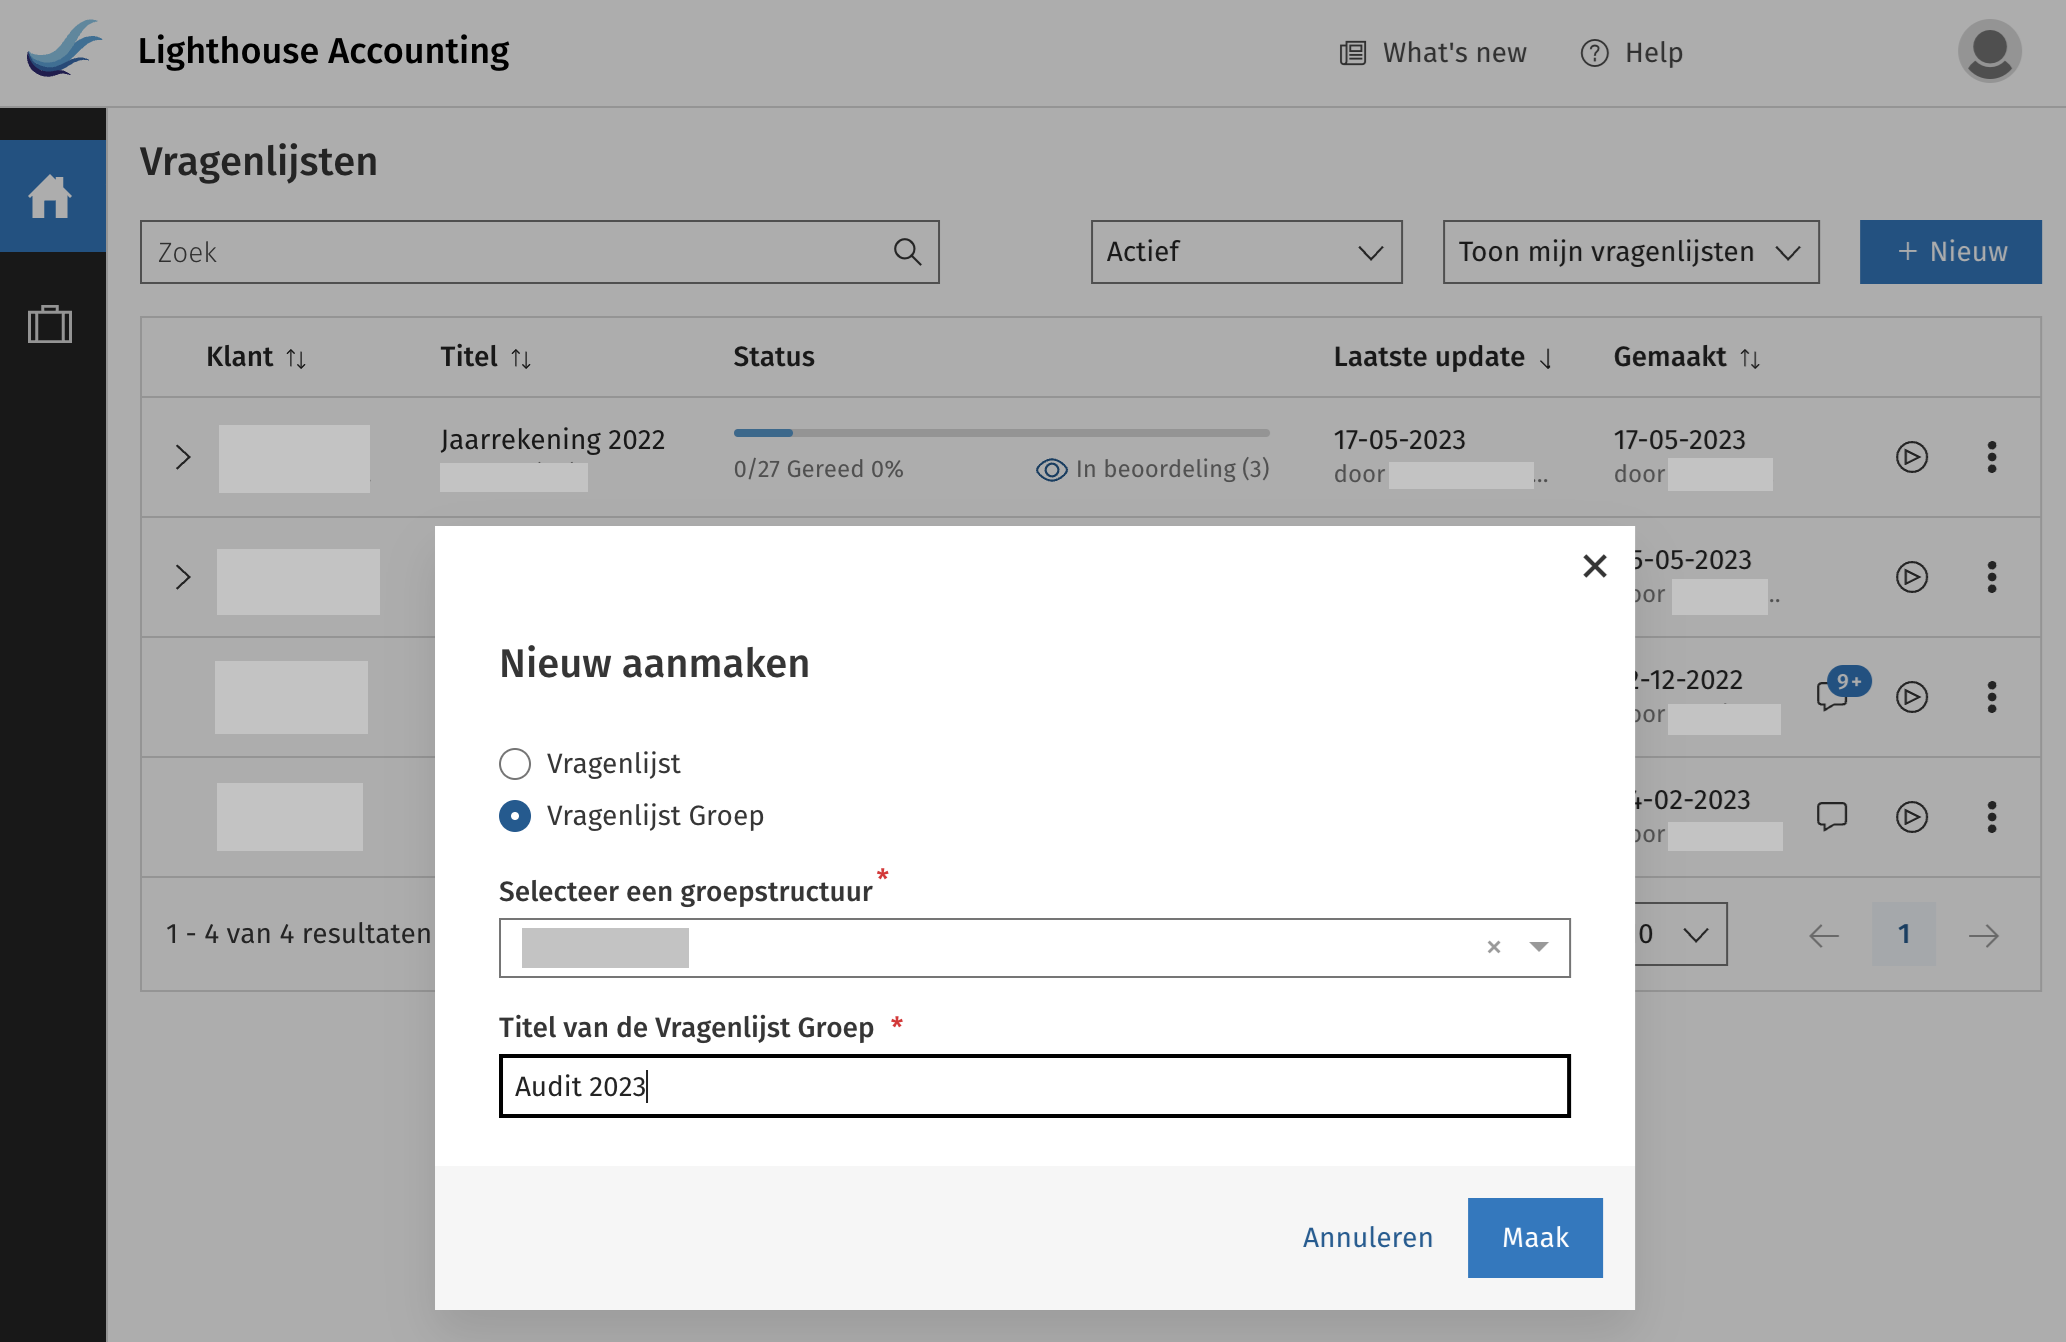
Task: Start the Jaarrekening 2022 questionnaire via play icon
Action: pos(1913,457)
